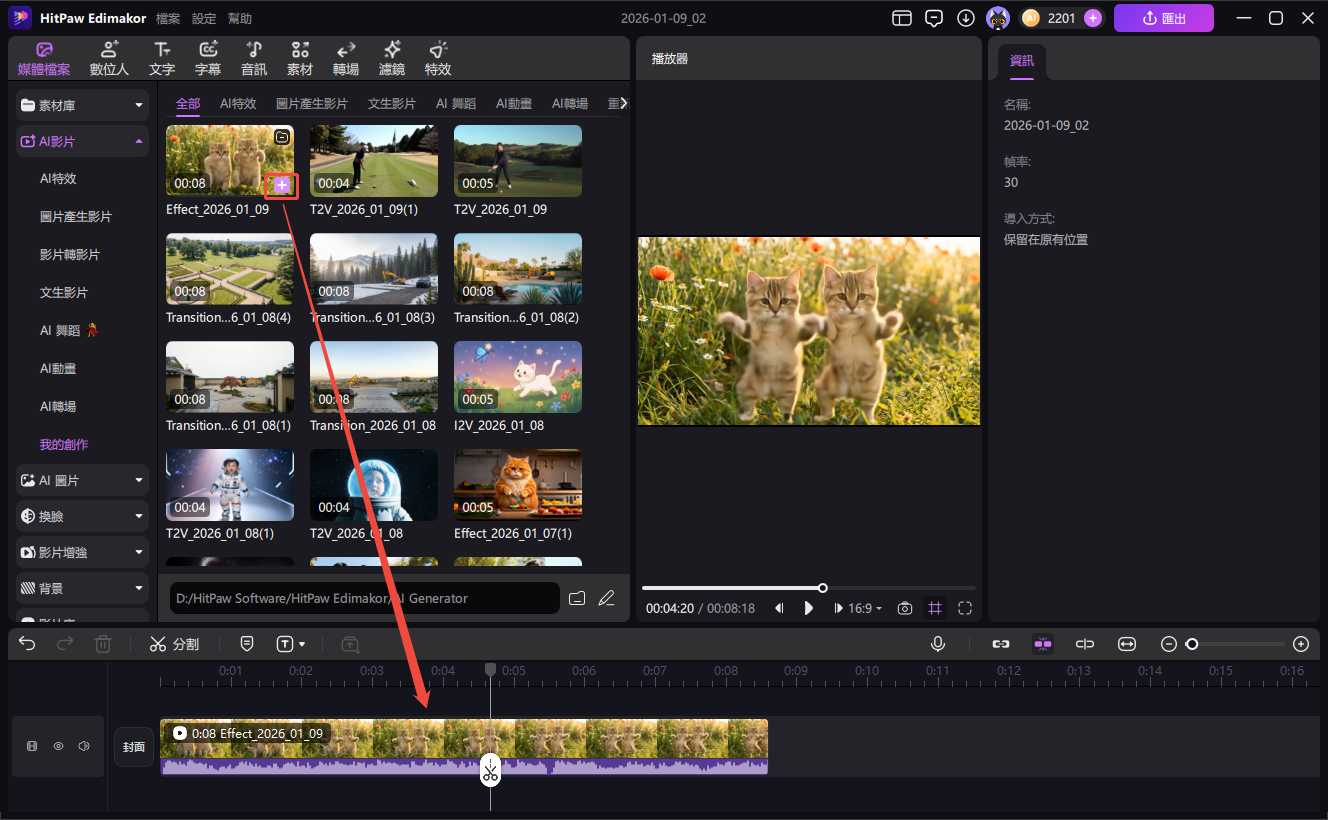Open the folder icon beside the file path

click(x=577, y=598)
